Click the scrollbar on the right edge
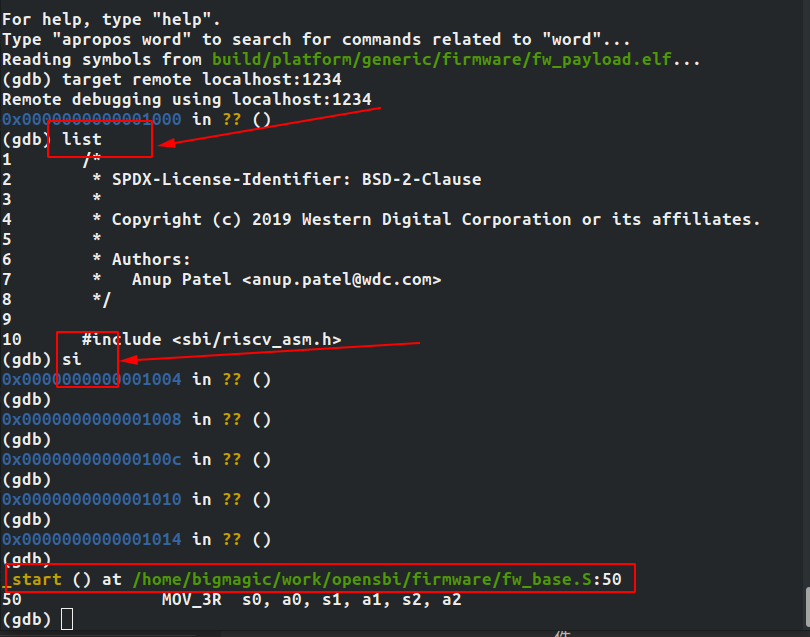This screenshot has height=637, width=810. click(x=805, y=606)
